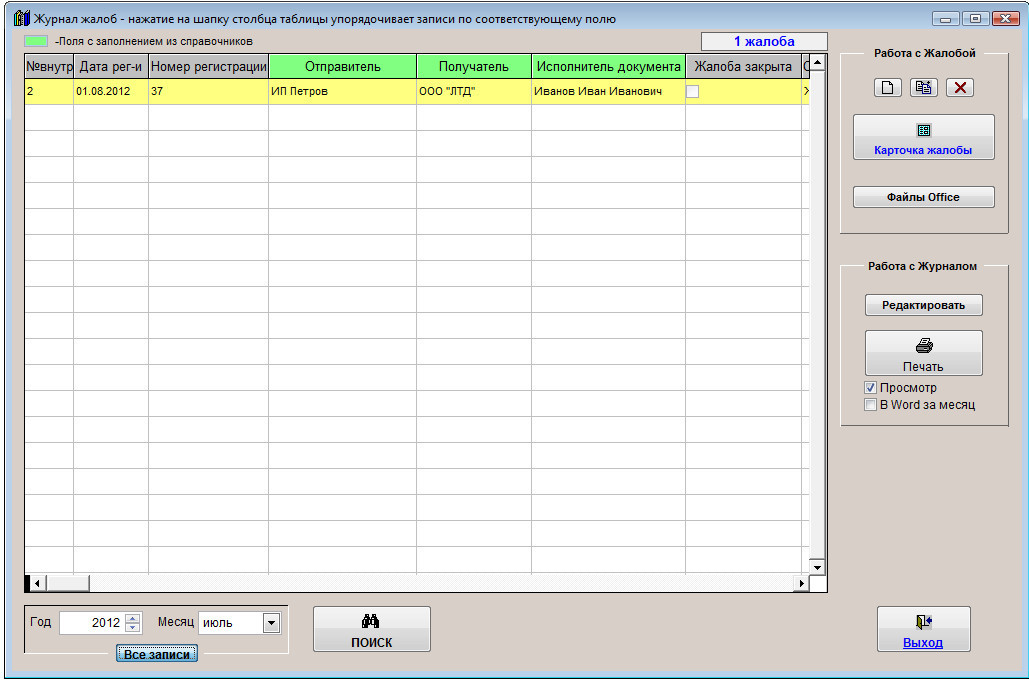This screenshot has height=680, width=1029.
Task: Click the Все записи button
Action: coord(157,654)
